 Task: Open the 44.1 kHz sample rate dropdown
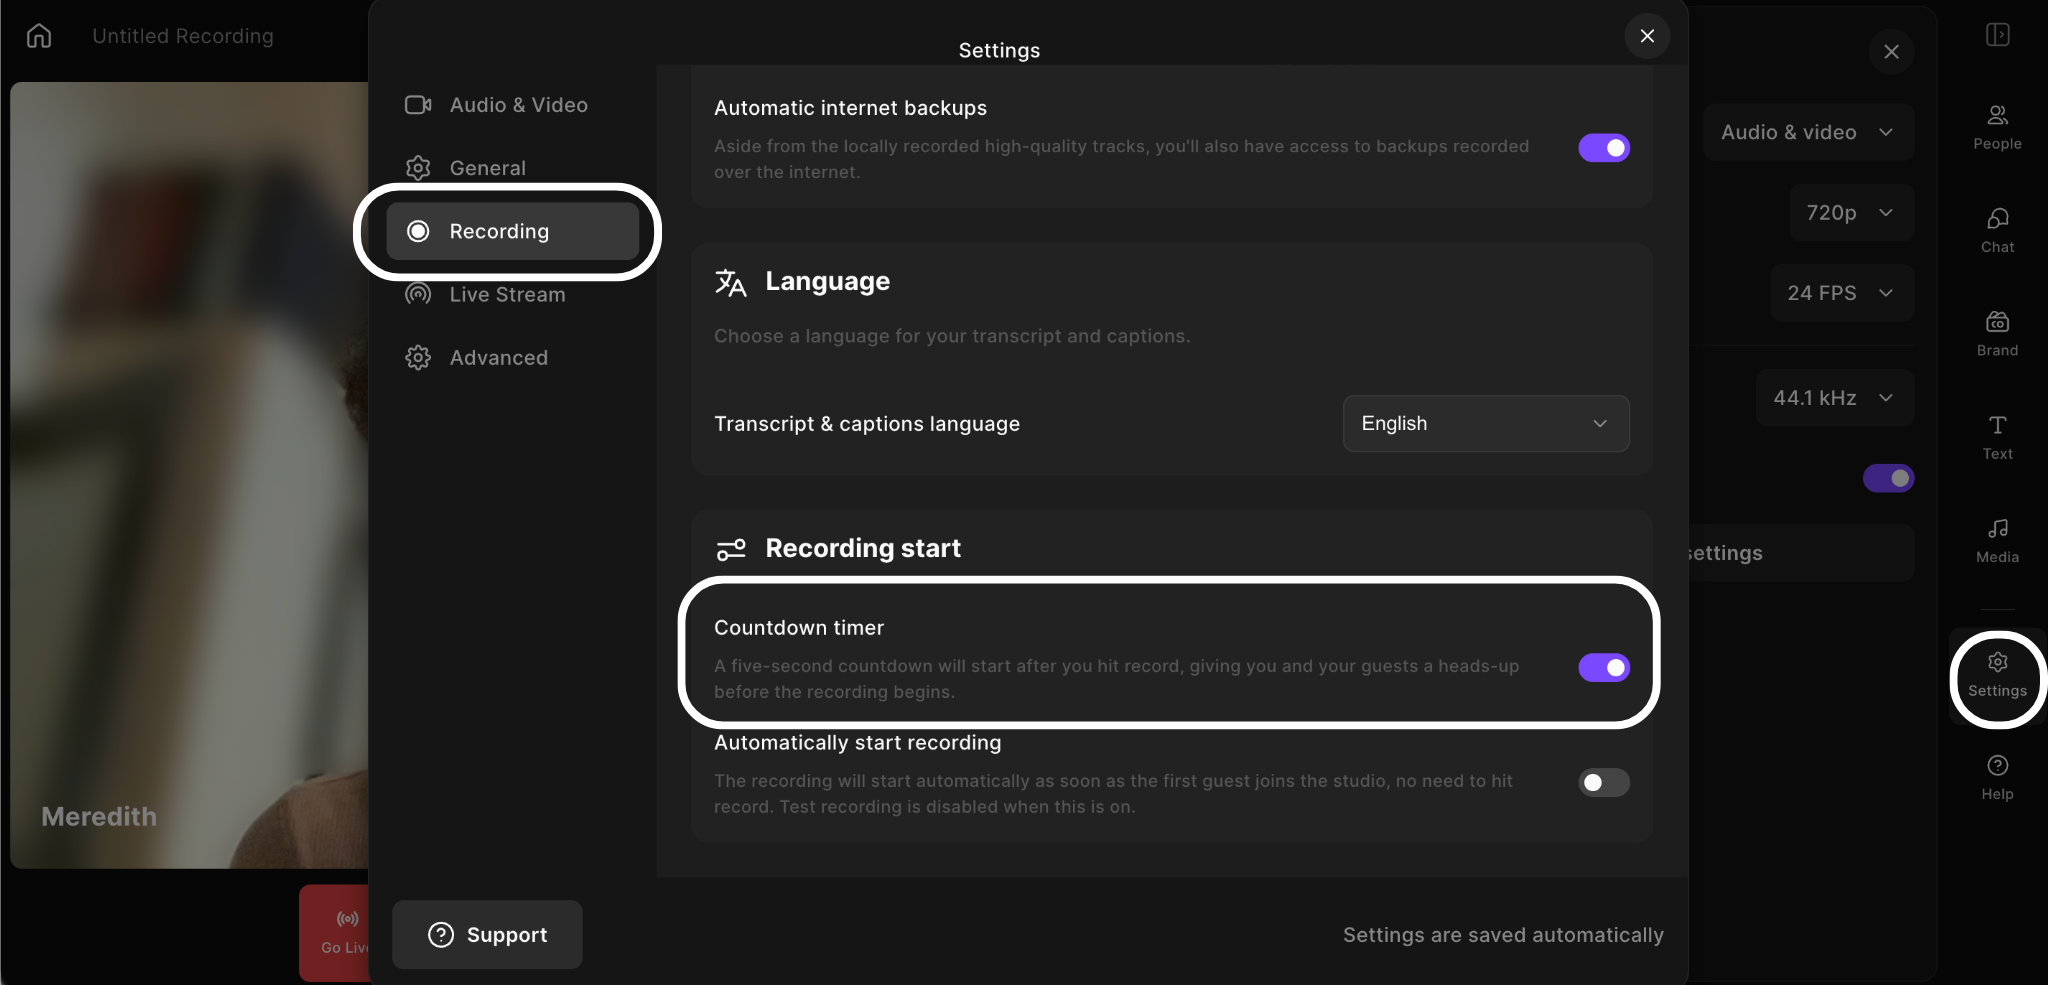click(x=1834, y=398)
